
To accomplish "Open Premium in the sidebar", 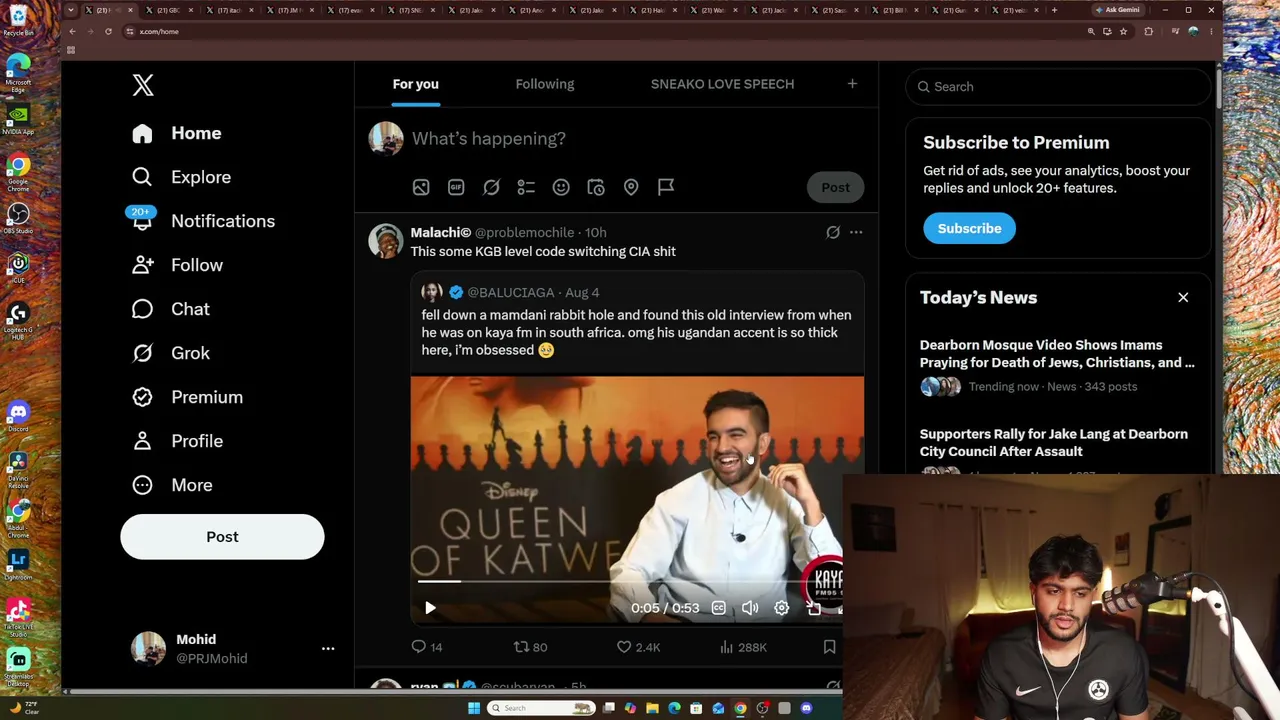I will (x=187, y=397).
